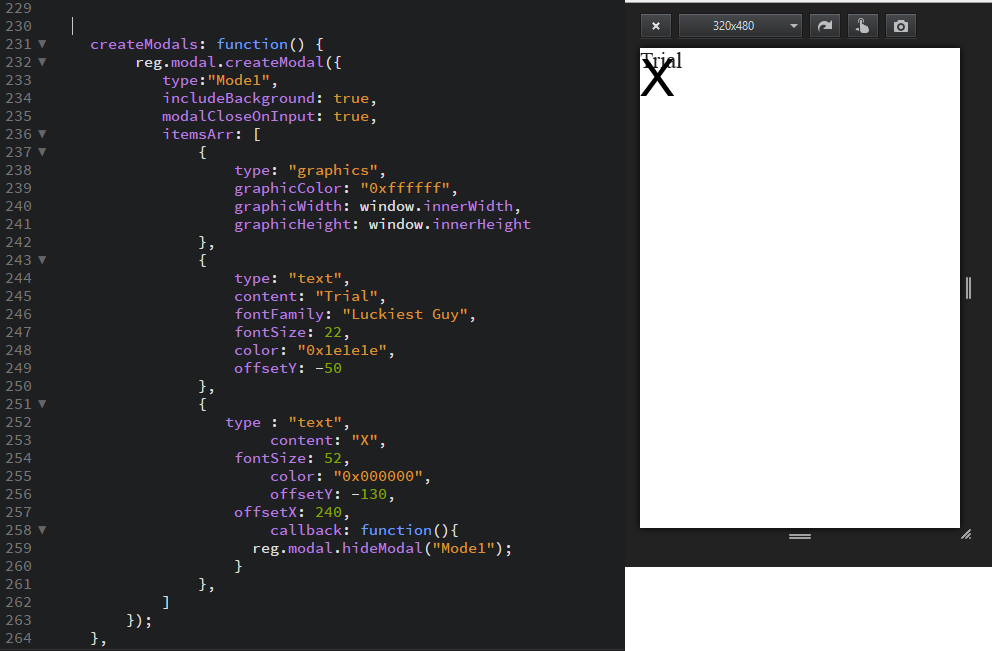Click the "Trial" content string in code
992x651 pixels.
[347, 296]
